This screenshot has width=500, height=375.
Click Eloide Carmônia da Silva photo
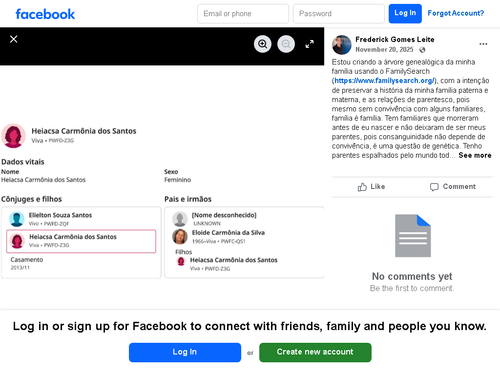tap(180, 237)
